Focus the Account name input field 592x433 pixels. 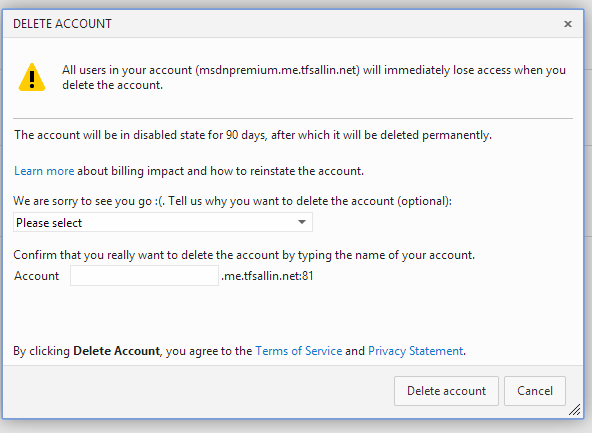pyautogui.click(x=144, y=276)
